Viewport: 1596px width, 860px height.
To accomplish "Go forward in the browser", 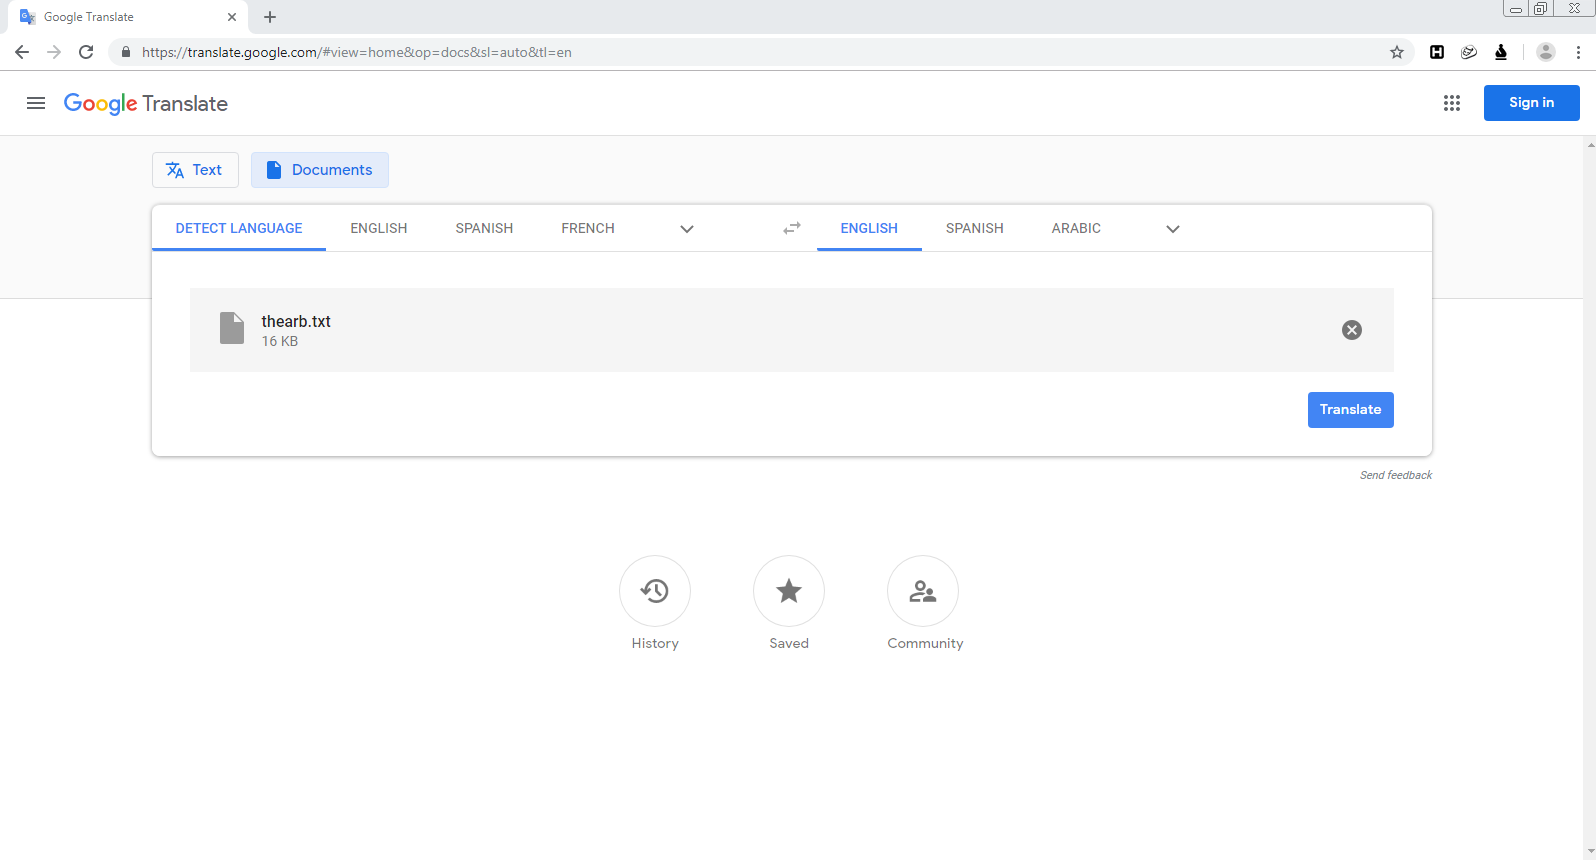I will pyautogui.click(x=54, y=52).
